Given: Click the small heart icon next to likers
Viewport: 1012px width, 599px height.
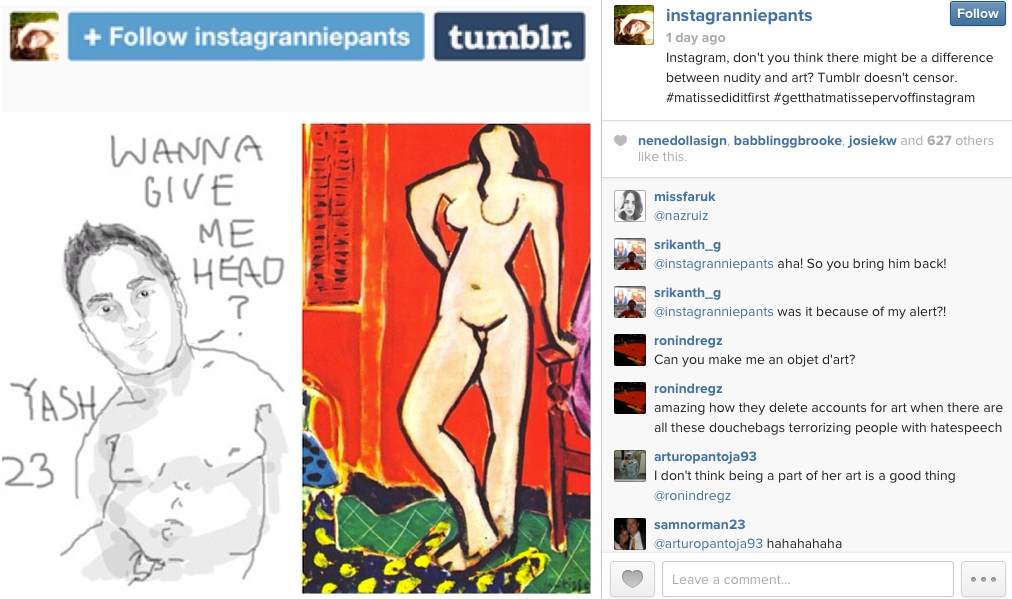Looking at the screenshot, I should tap(620, 140).
